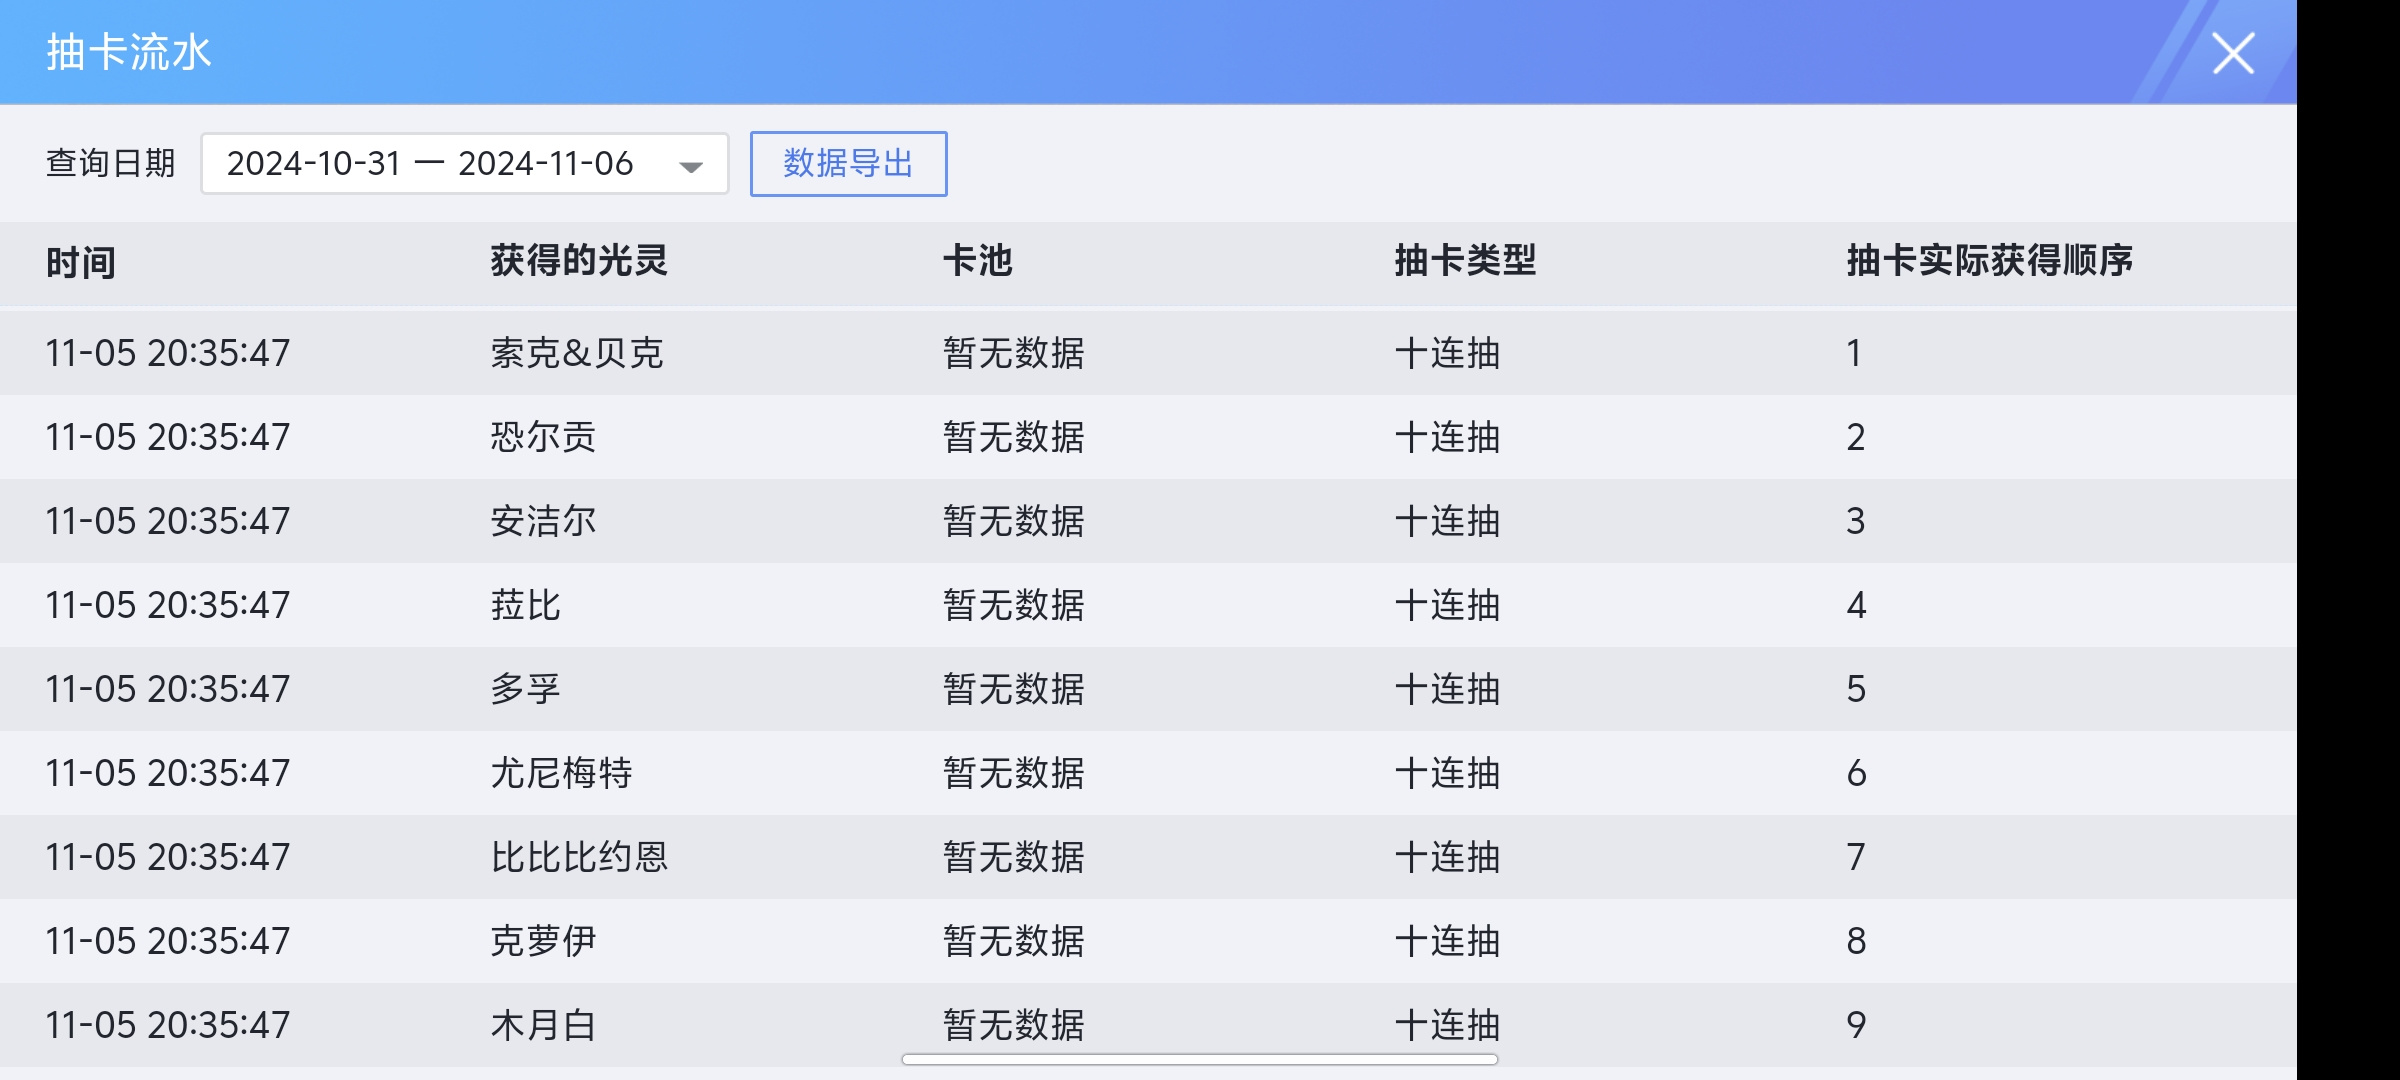The image size is (2400, 1080).
Task: Click the 抽卡实际获得顺序 column header
Action: coord(1989,261)
